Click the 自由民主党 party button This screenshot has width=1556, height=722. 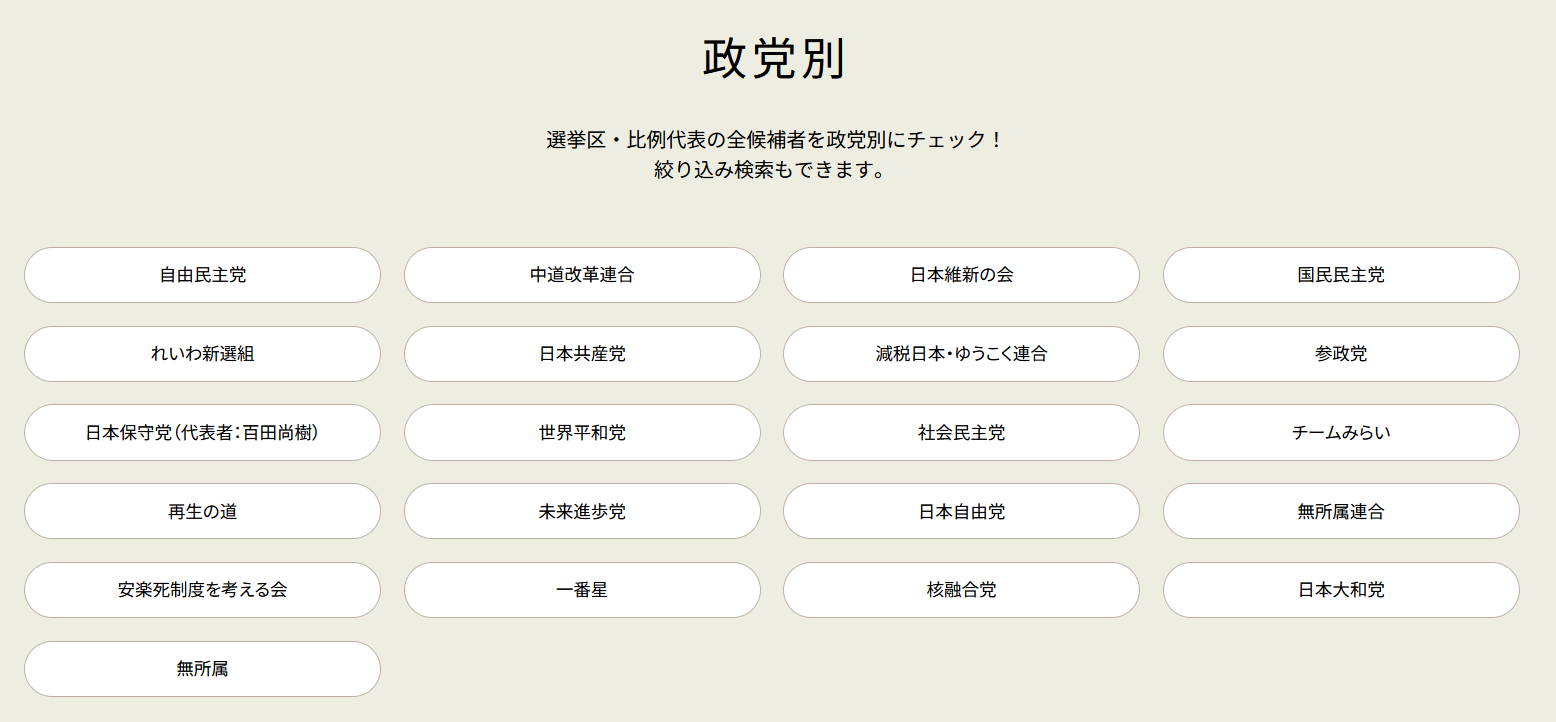point(202,275)
